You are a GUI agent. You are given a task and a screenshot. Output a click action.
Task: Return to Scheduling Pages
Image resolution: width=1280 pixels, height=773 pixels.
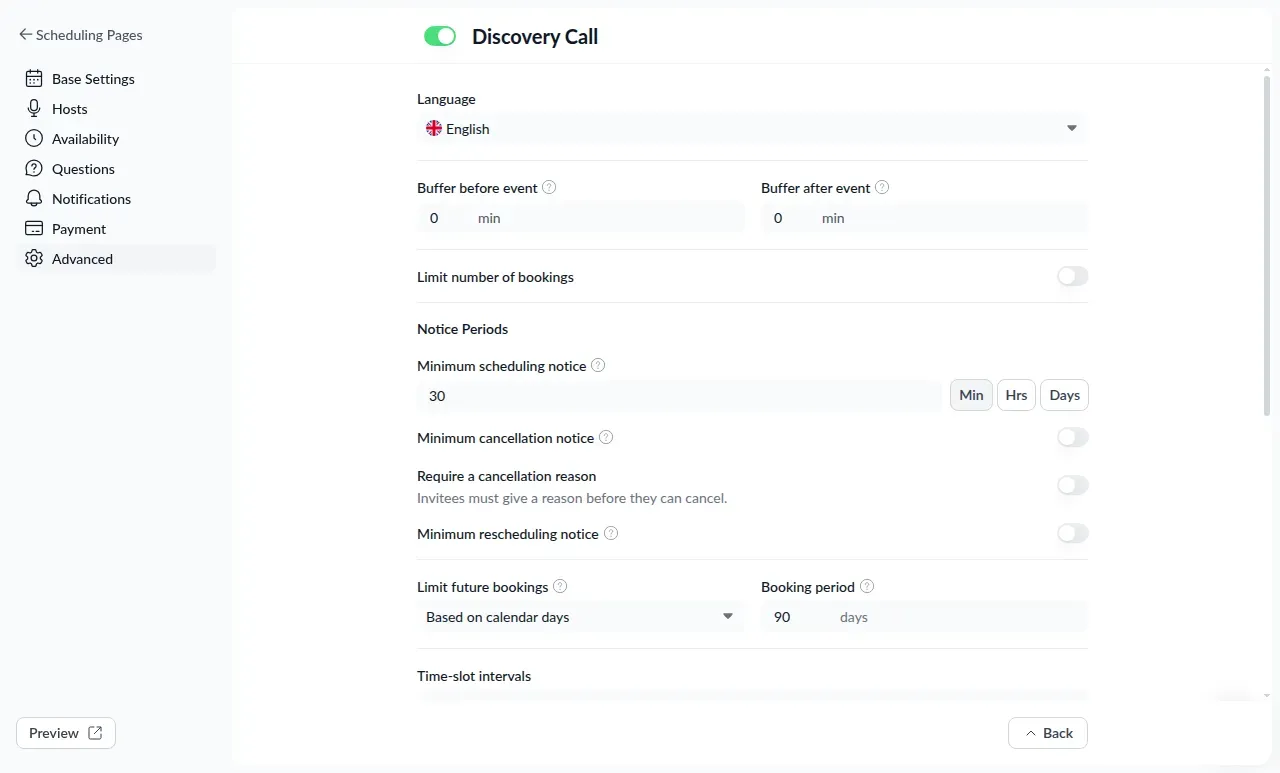click(81, 35)
